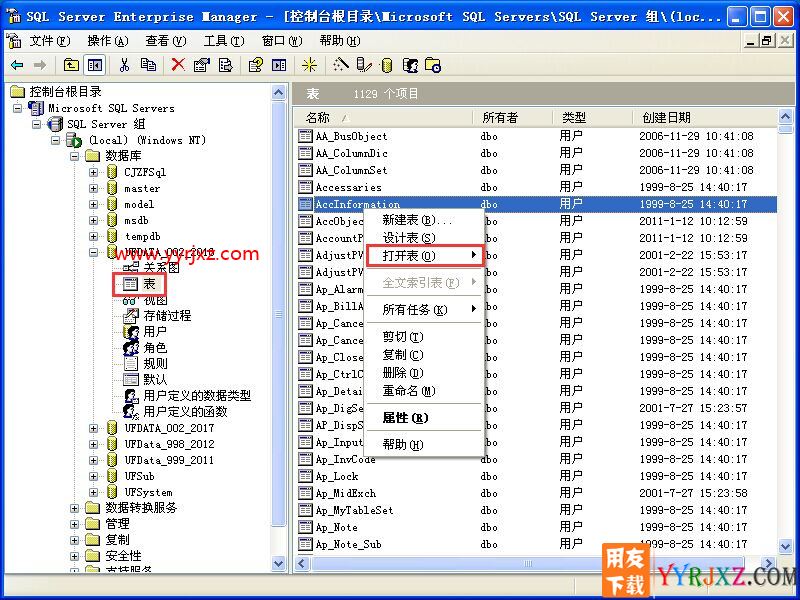Click the Register Server toolbar icon
800x600 pixels.
pyautogui.click(x=364, y=65)
